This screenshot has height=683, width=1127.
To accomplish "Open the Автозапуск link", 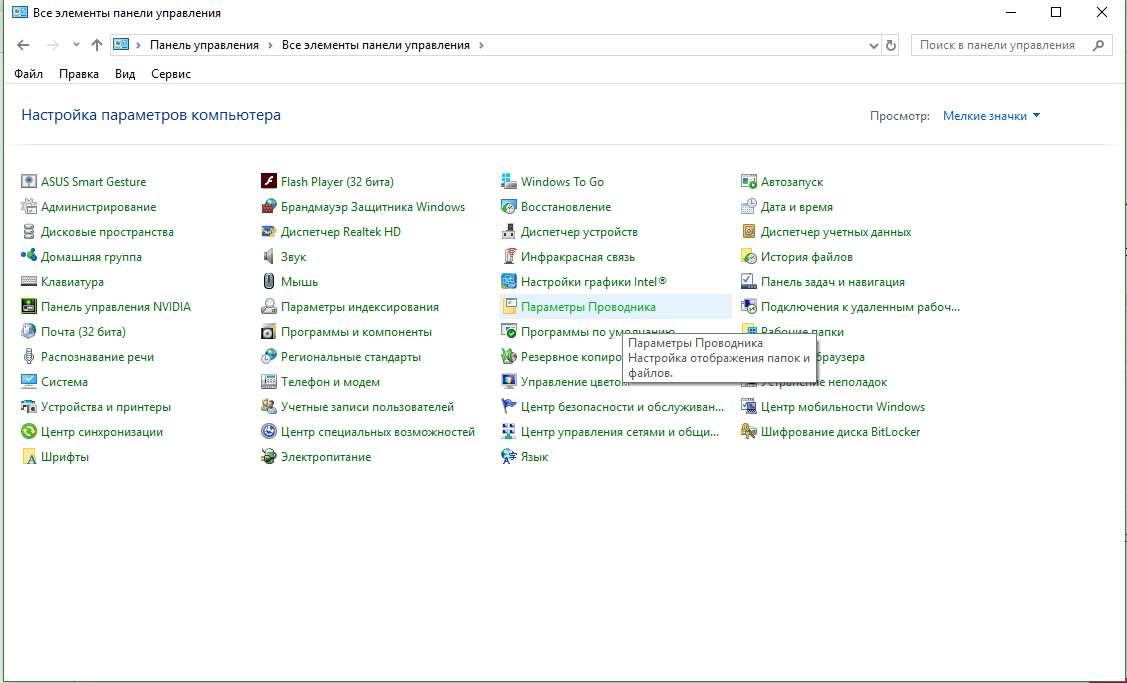I will 792,182.
